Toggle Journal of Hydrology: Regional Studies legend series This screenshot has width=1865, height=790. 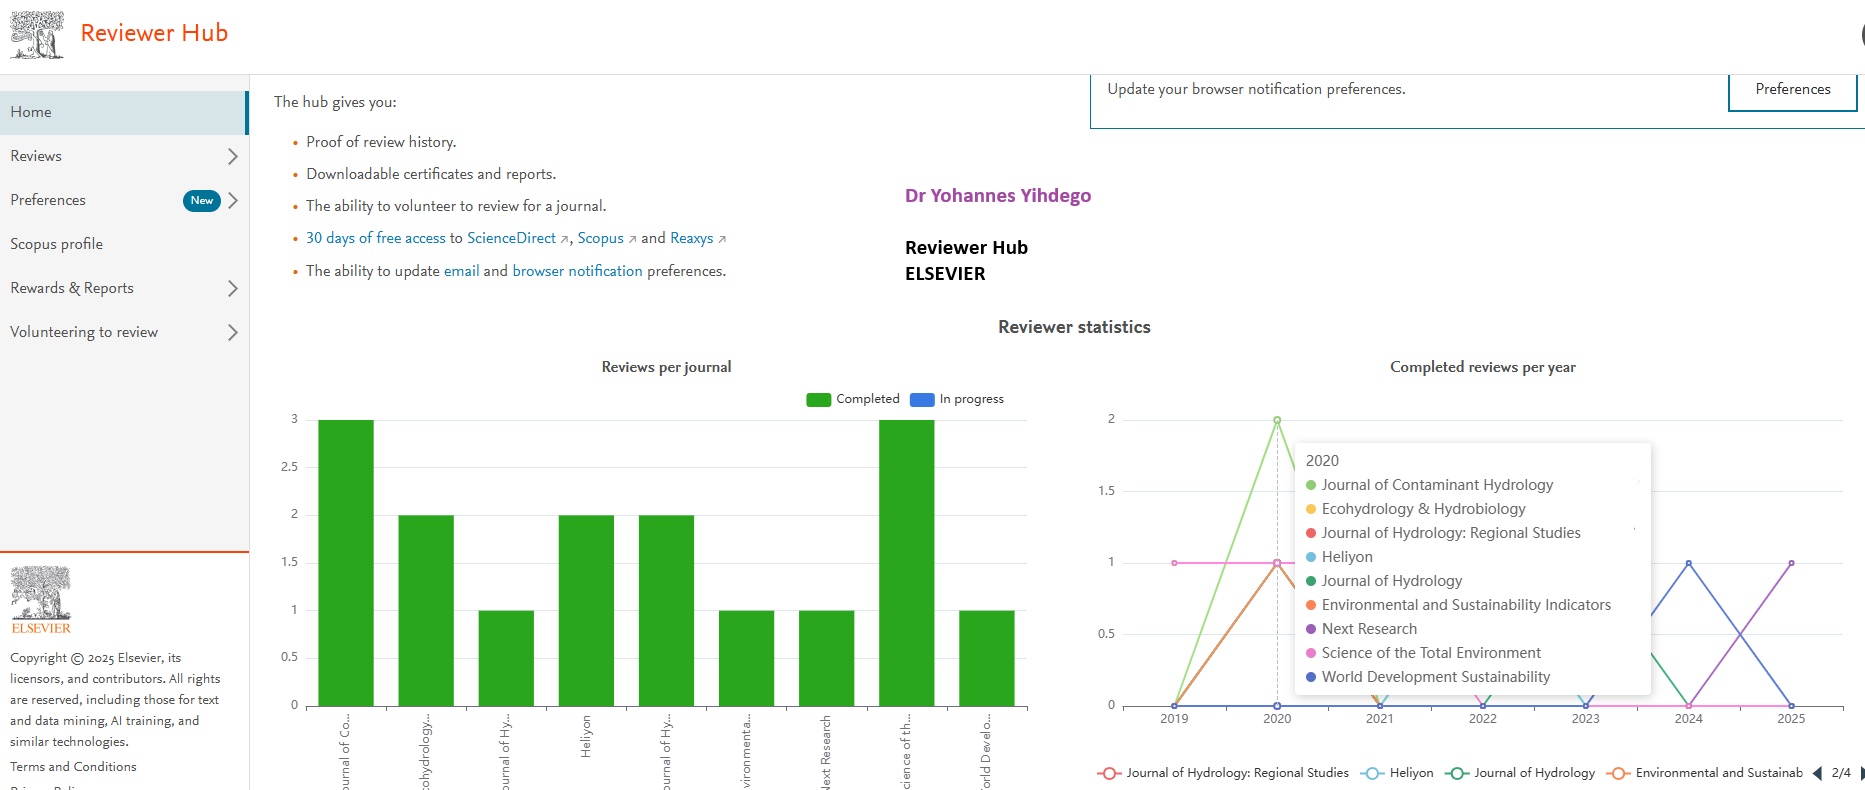click(1223, 773)
